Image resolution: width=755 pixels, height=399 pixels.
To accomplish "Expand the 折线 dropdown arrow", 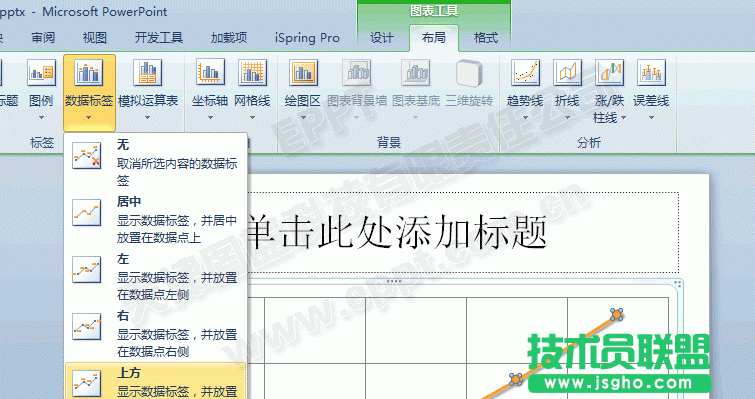I will [567, 117].
